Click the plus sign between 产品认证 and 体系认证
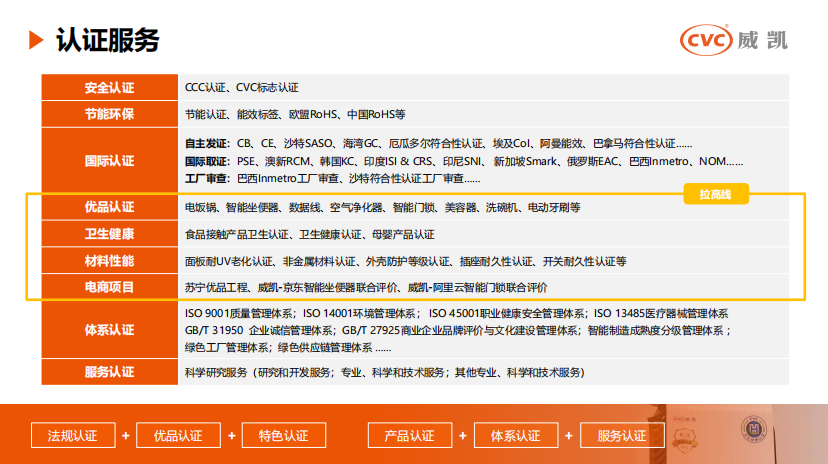 463,436
